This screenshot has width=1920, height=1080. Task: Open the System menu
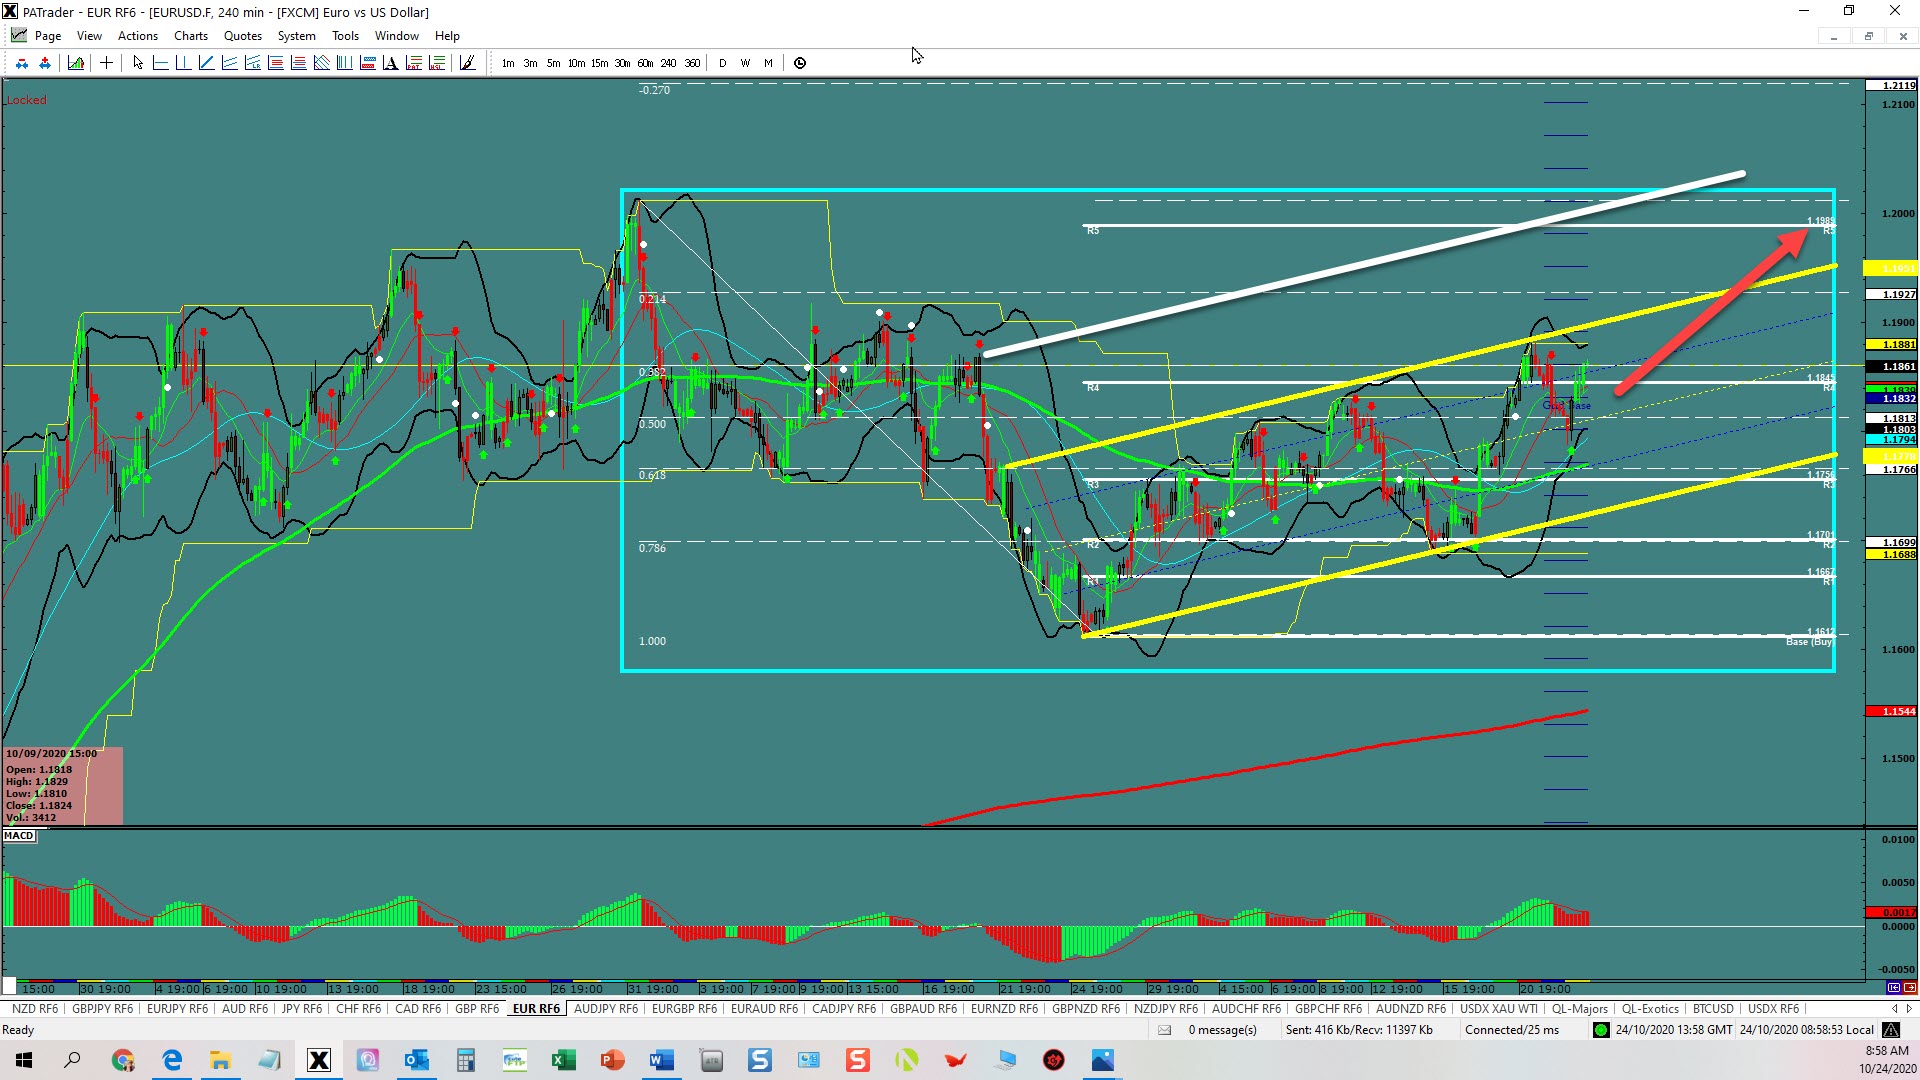[296, 36]
